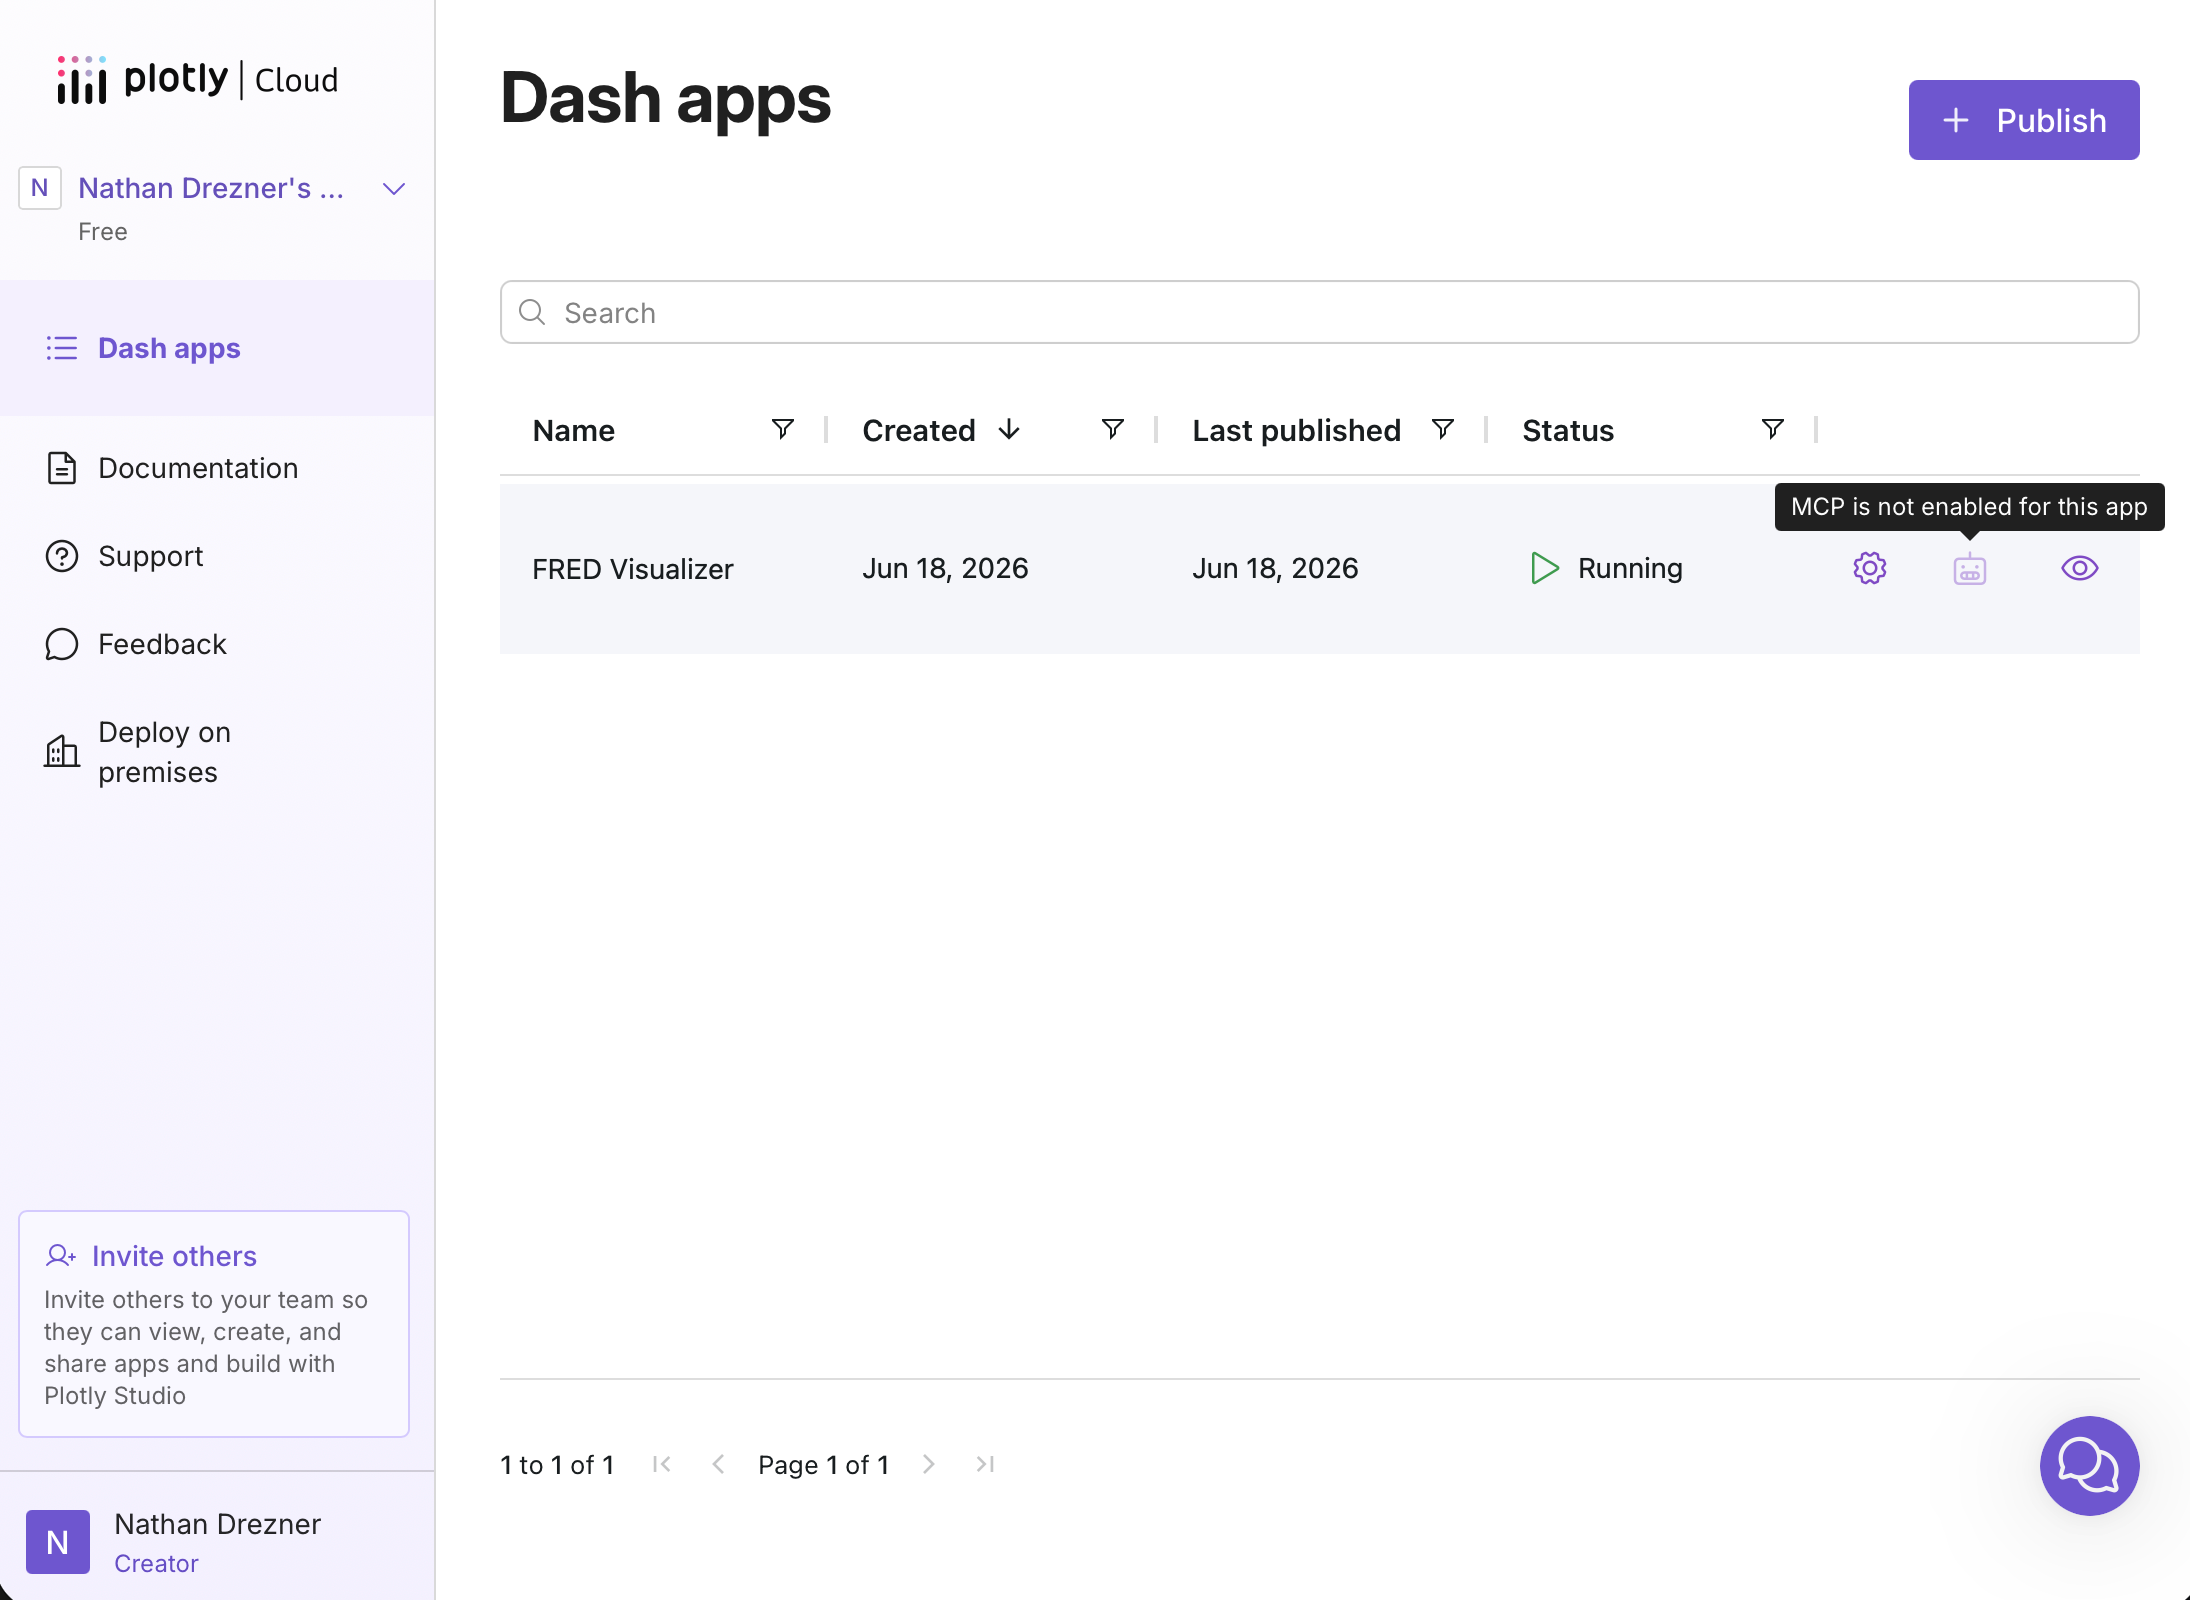Screen dimensions: 2190x1600
Task: Open the Feedback sidebar item
Action: coord(162,644)
